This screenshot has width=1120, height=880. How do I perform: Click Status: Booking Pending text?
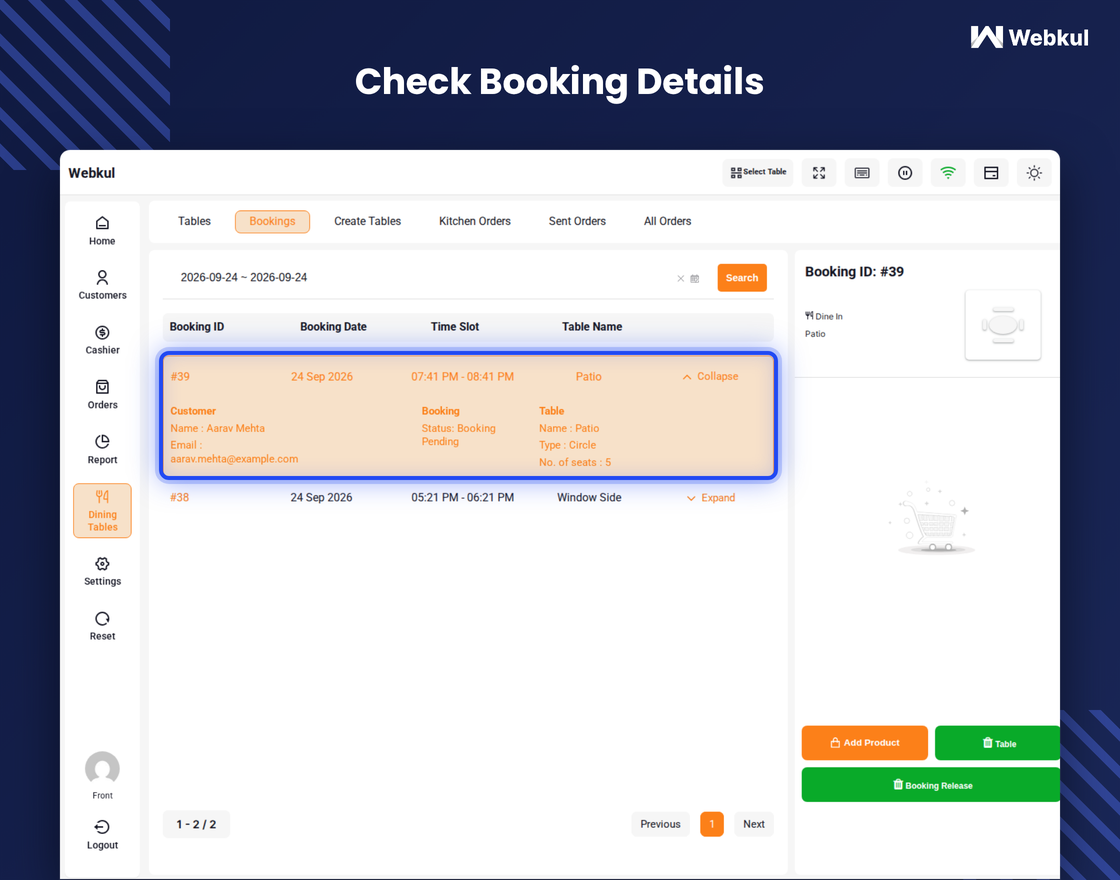pos(459,434)
